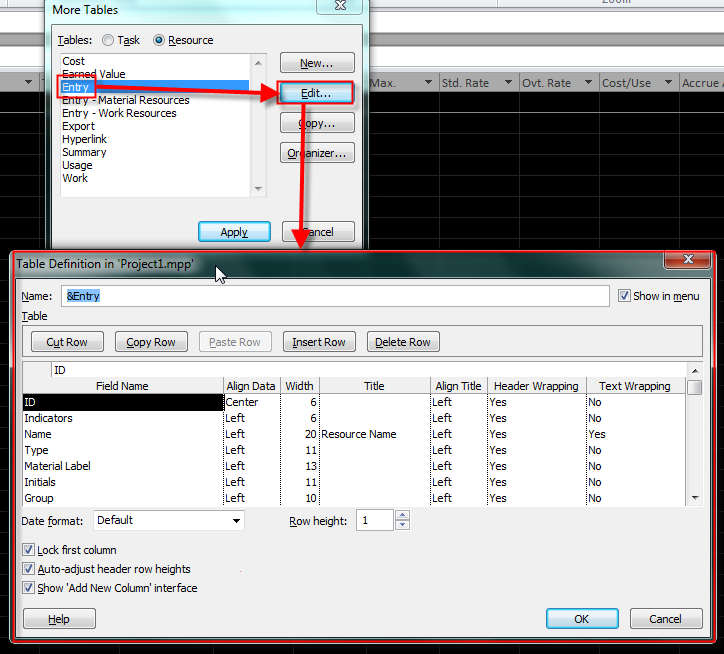The height and width of the screenshot is (654, 724).
Task: Click the Copy Row button
Action: pyautogui.click(x=151, y=342)
